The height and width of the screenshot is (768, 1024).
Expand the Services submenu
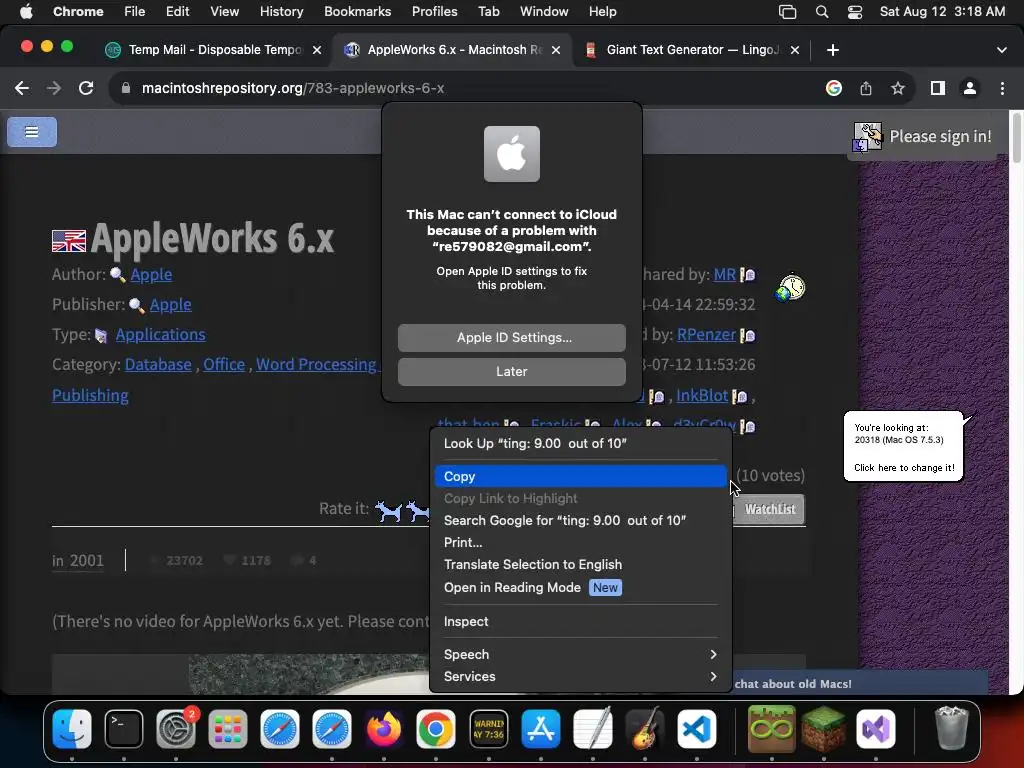[580, 677]
